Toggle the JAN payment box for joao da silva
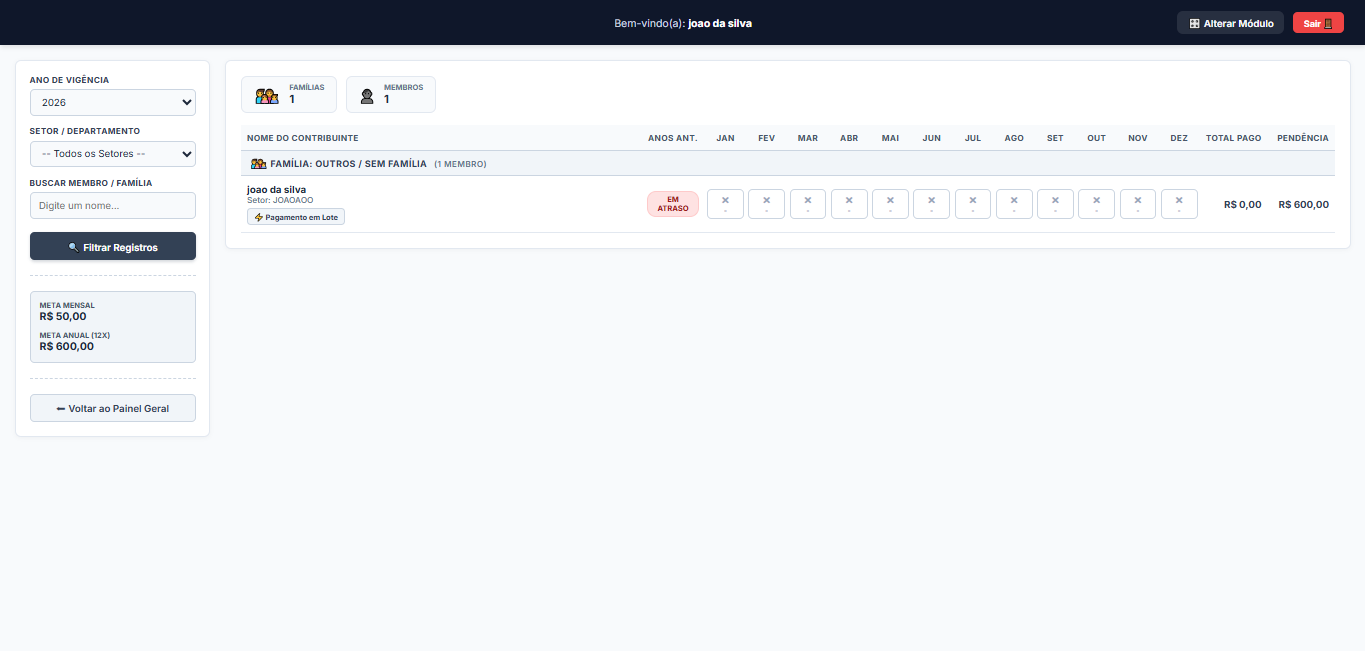Viewport: 1365px width, 651px height. pyautogui.click(x=725, y=204)
